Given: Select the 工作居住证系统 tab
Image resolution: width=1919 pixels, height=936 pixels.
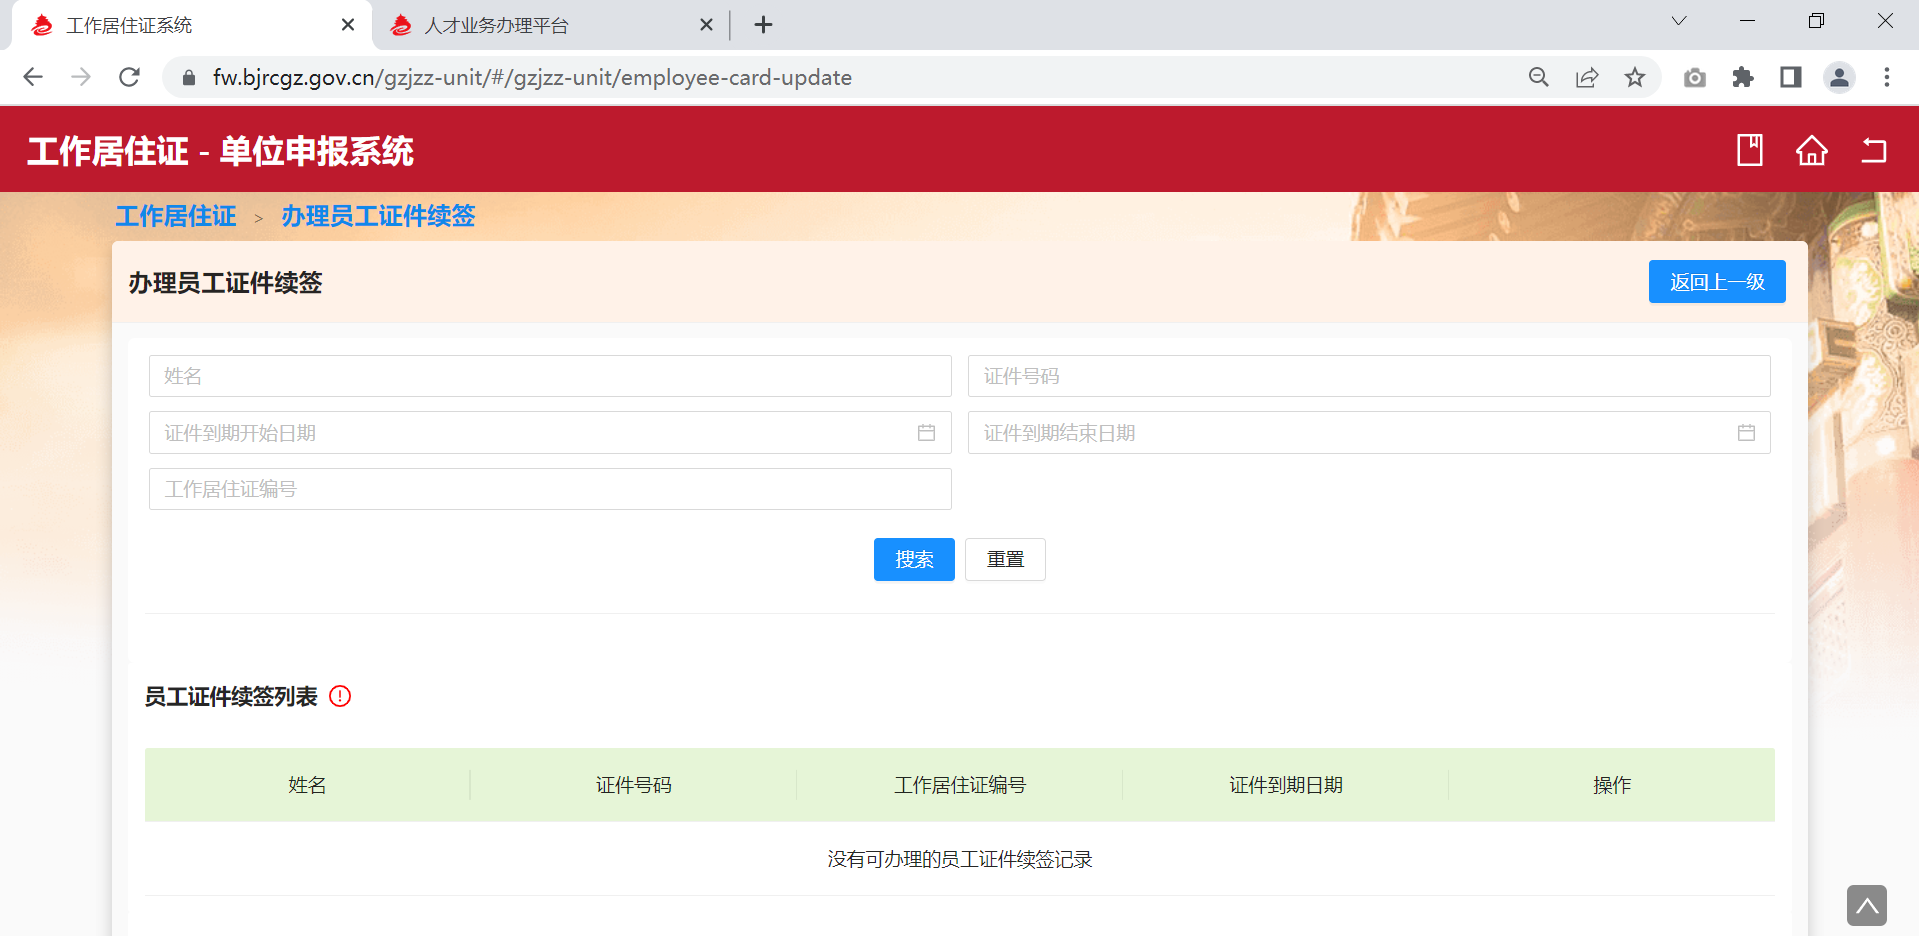Looking at the screenshot, I should point(129,26).
